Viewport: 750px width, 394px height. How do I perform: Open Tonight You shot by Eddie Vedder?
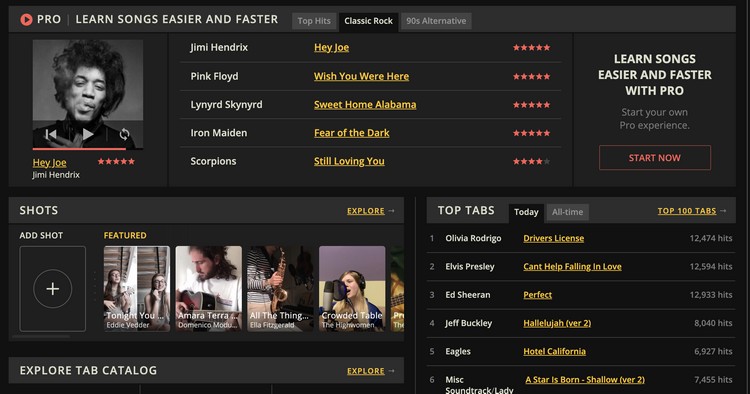tap(137, 289)
